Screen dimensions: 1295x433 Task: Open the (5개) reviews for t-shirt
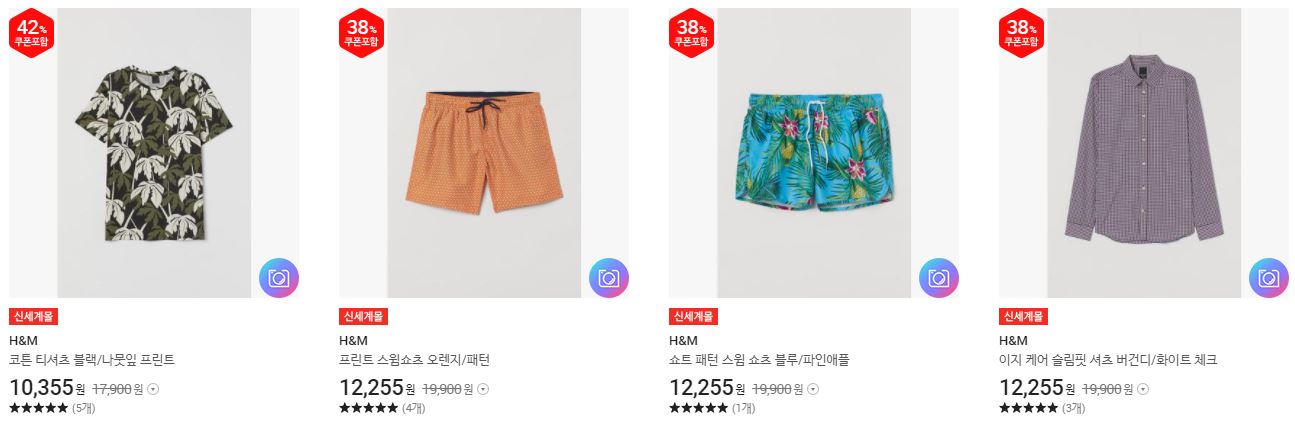click(x=84, y=408)
